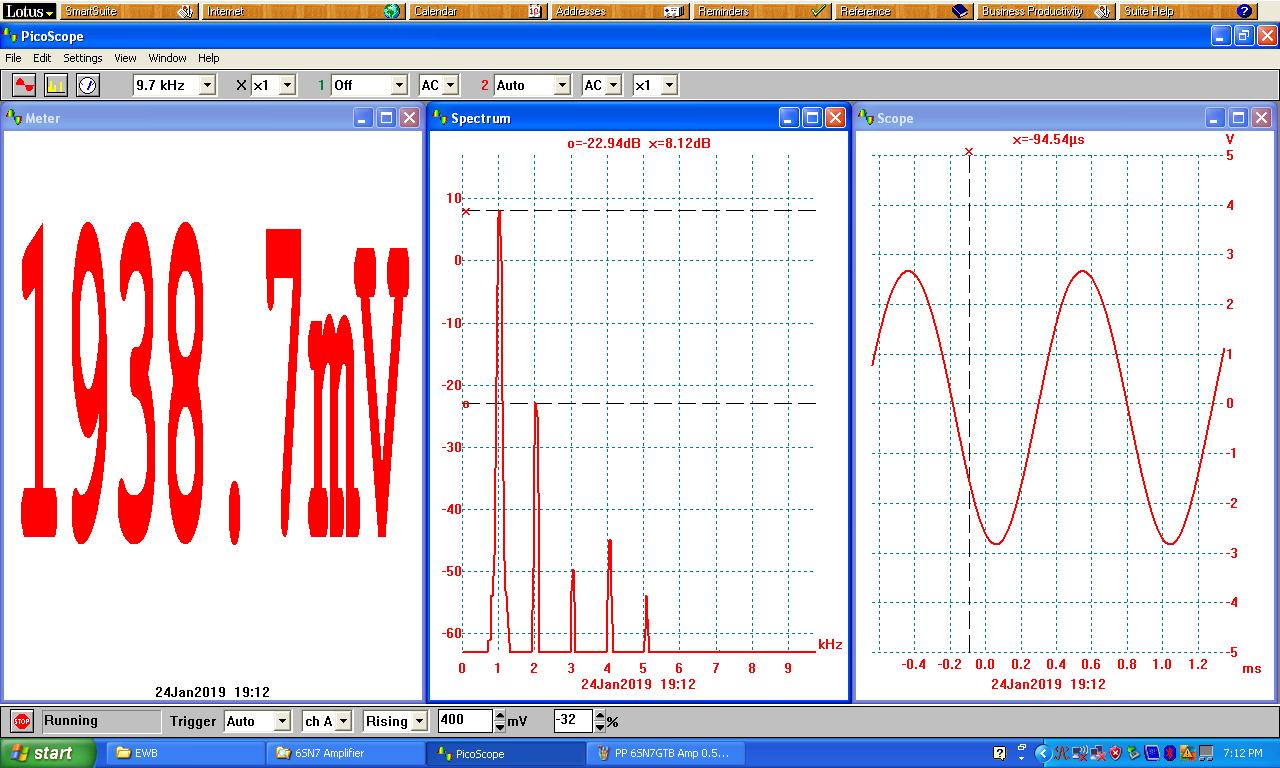
Task: Click the 1938.7mV meter reading
Action: pos(215,385)
